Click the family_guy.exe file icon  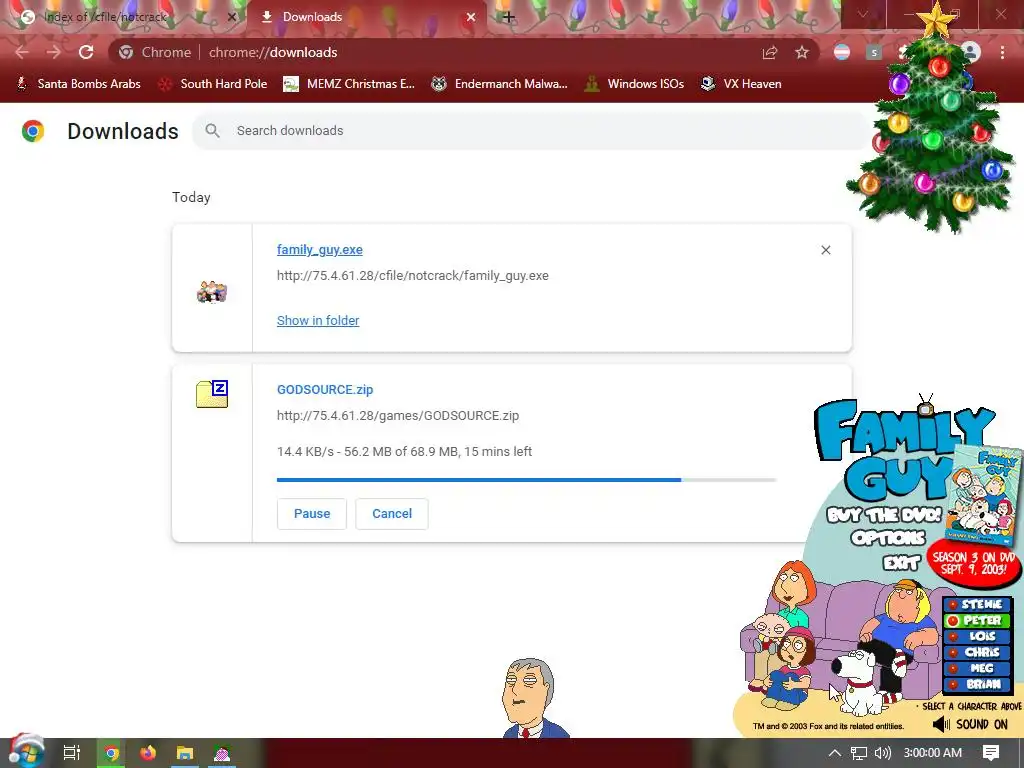212,291
